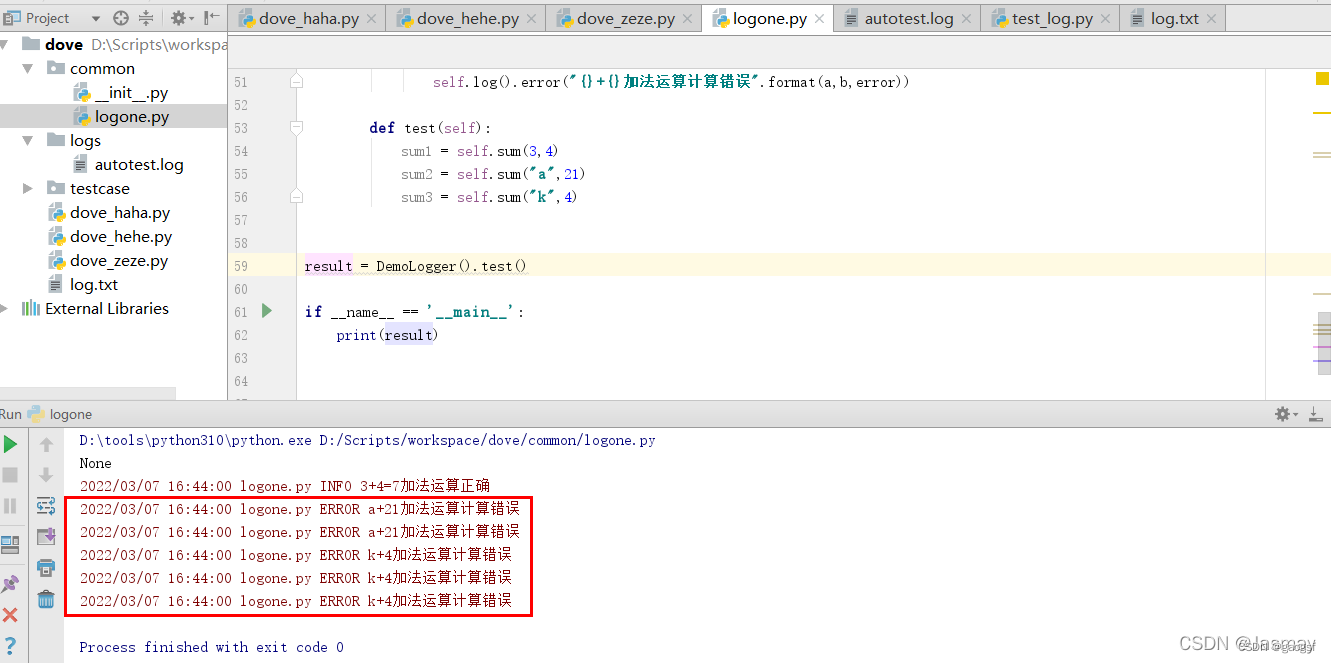
Task: Close the dove_hehe.py tab
Action: [531, 19]
